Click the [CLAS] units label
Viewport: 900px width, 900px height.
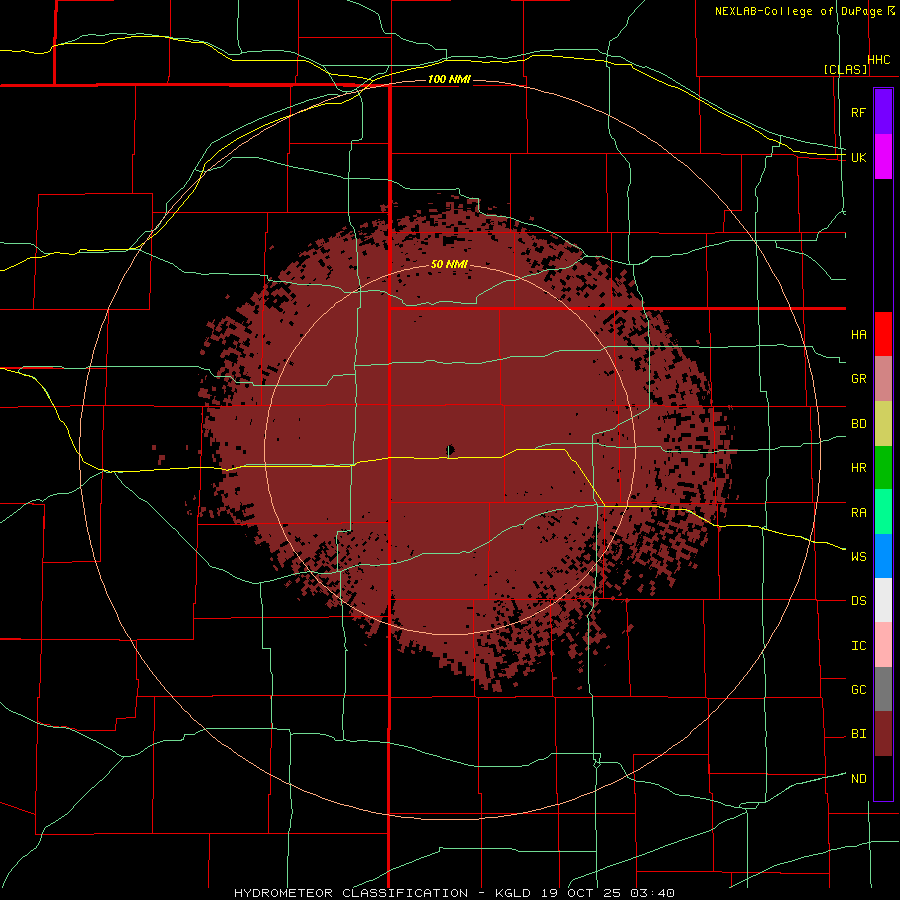point(845,69)
